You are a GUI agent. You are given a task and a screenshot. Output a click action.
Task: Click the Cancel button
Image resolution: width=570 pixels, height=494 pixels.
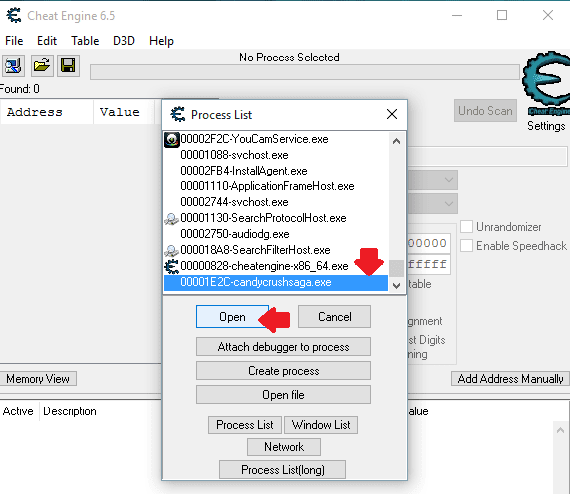[334, 317]
